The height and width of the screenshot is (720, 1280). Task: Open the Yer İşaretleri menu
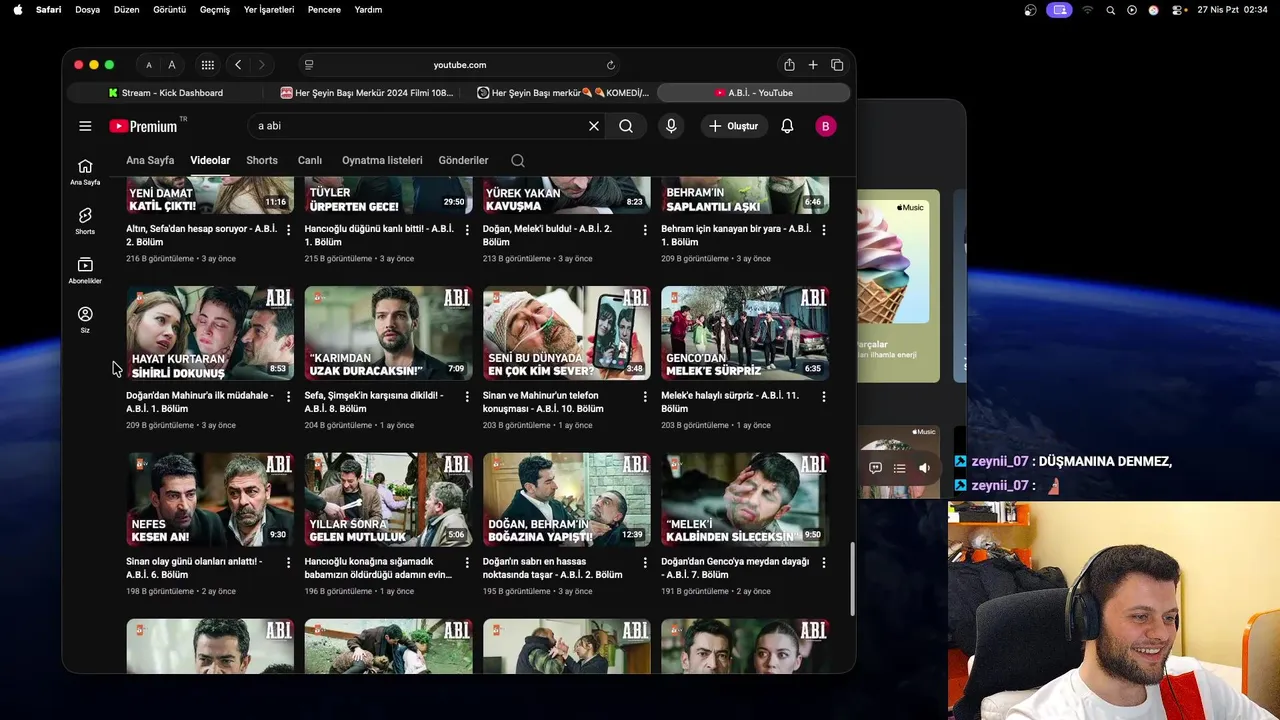click(269, 10)
